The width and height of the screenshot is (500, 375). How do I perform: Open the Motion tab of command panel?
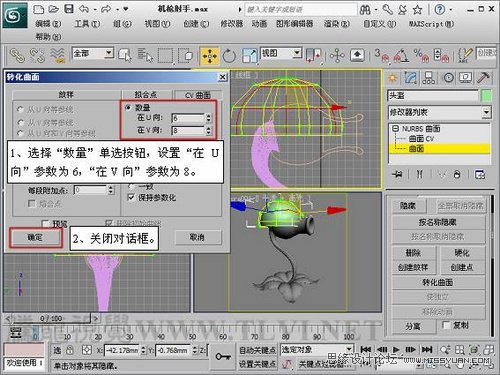tap(448, 78)
